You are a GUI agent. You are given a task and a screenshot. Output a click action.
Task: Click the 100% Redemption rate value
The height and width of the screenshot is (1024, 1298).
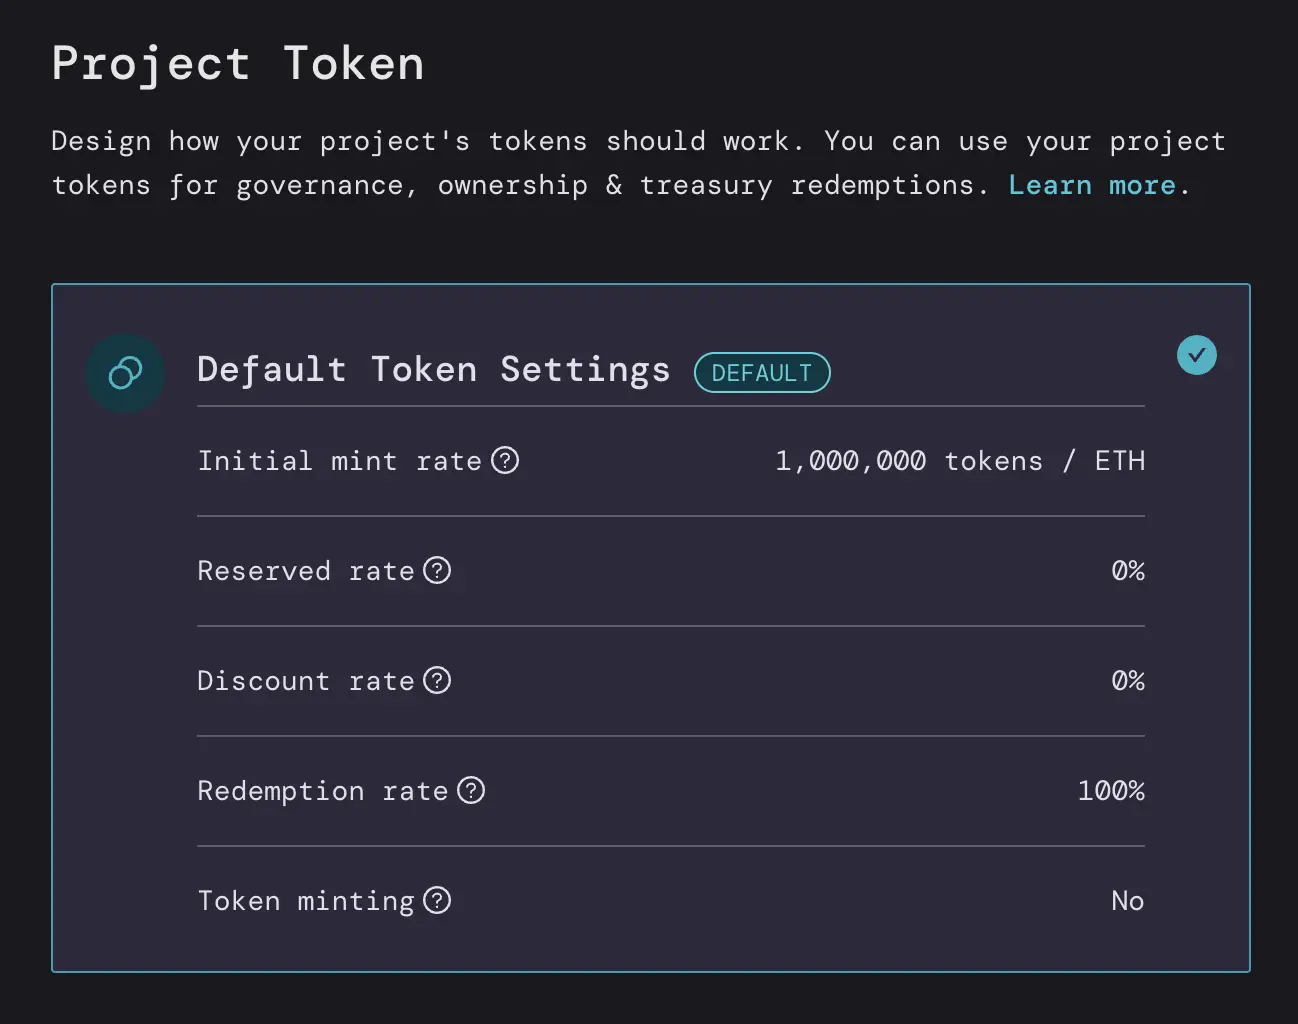pos(1111,790)
